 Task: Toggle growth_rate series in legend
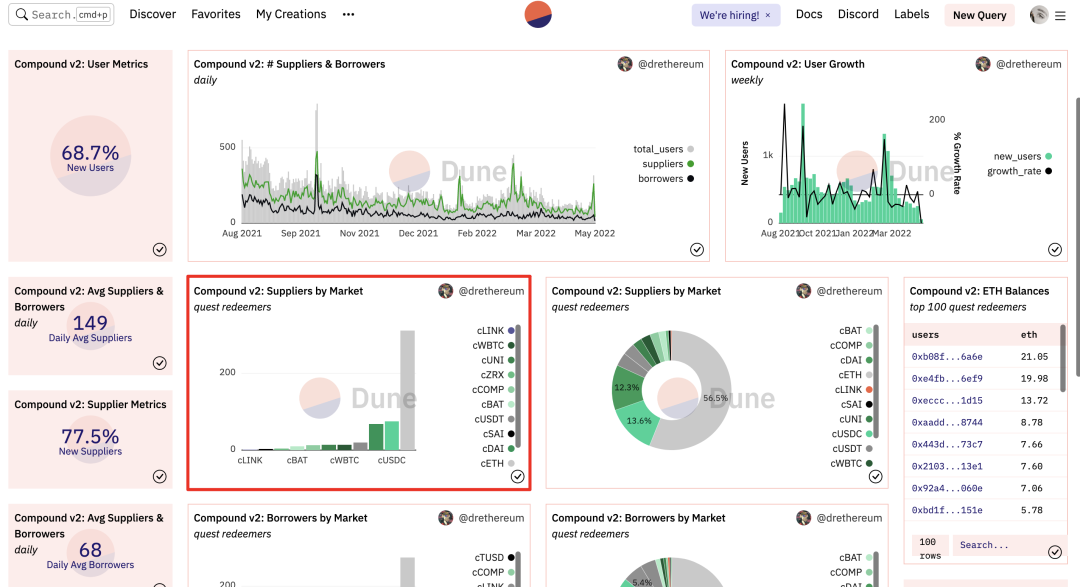1019,171
